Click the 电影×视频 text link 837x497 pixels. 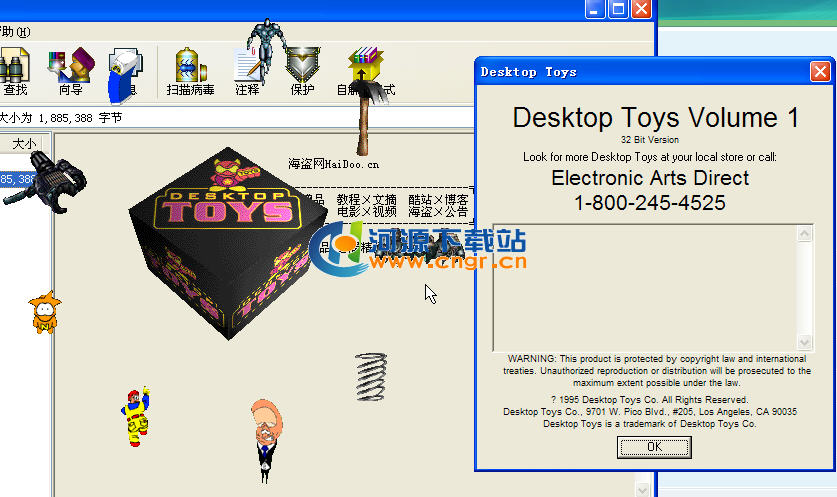coord(366,211)
